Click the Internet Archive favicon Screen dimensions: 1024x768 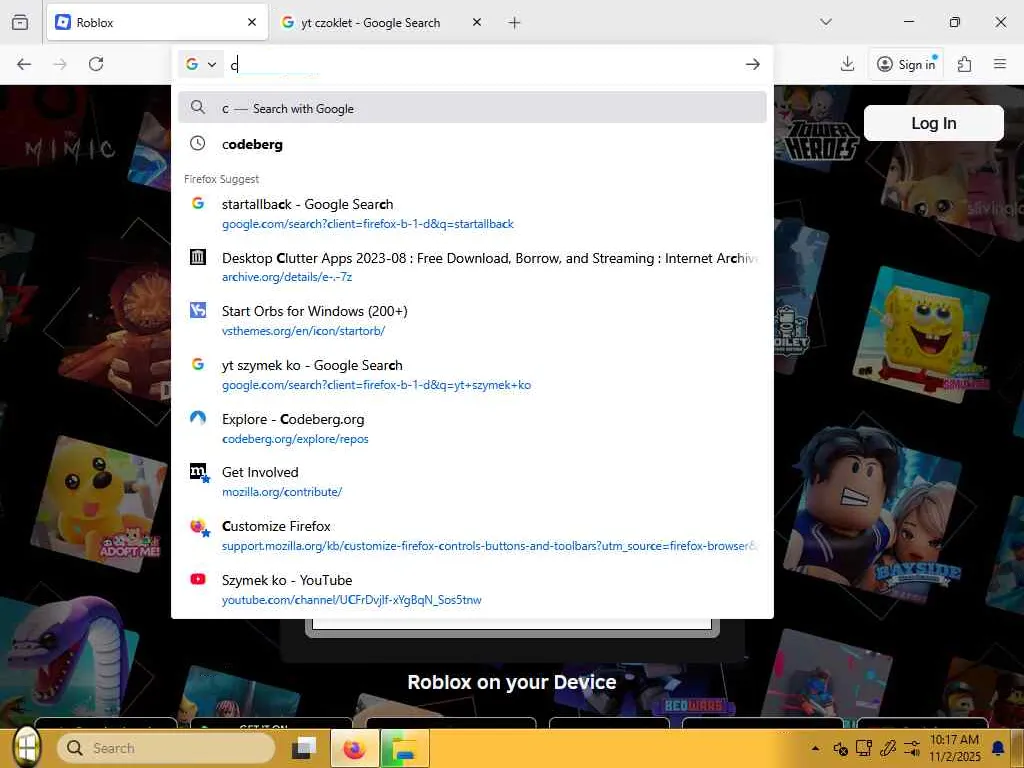tap(197, 257)
